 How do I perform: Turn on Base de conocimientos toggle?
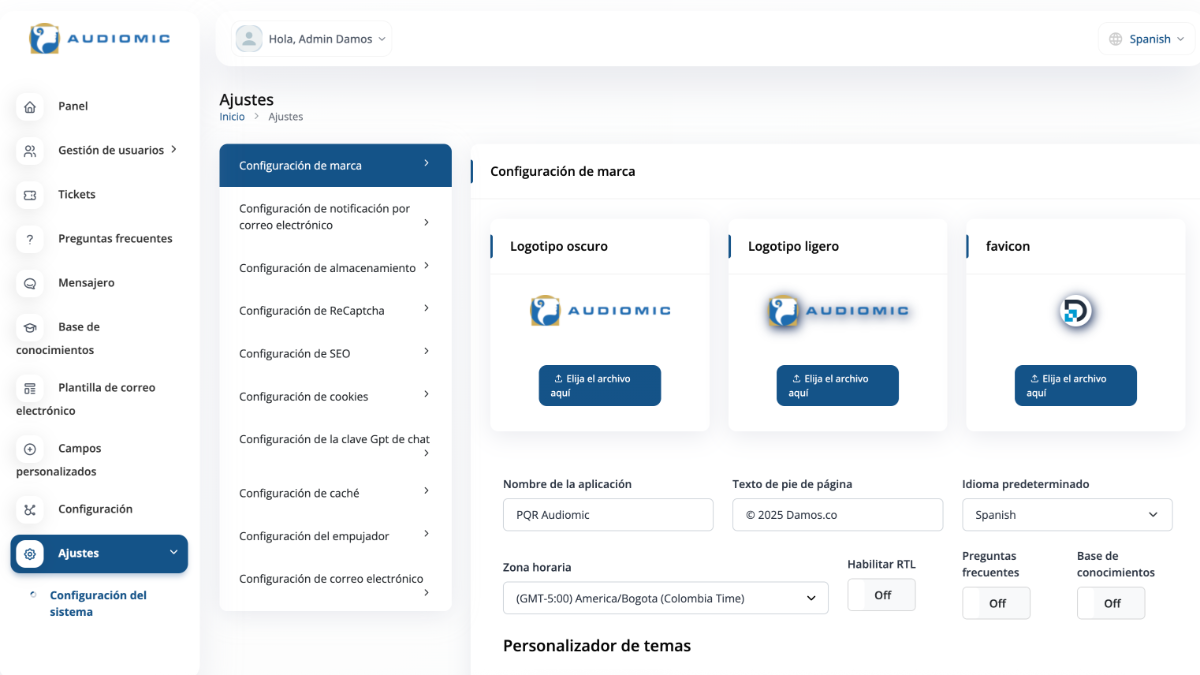coord(1111,603)
